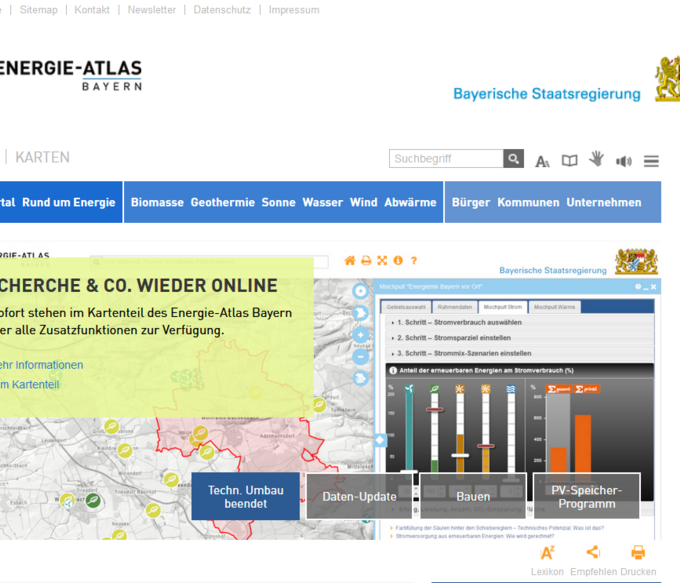Image resolution: width=680 pixels, height=583 pixels.
Task: Open the Abwärme menu item
Action: (410, 203)
